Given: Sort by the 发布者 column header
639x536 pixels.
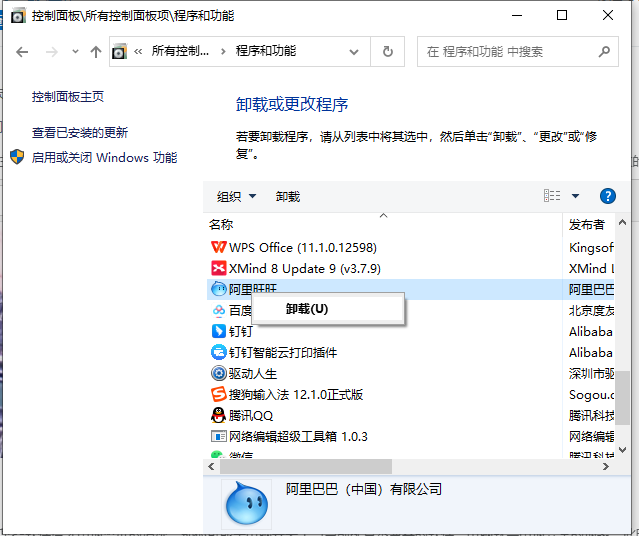Looking at the screenshot, I should click(x=589, y=224).
